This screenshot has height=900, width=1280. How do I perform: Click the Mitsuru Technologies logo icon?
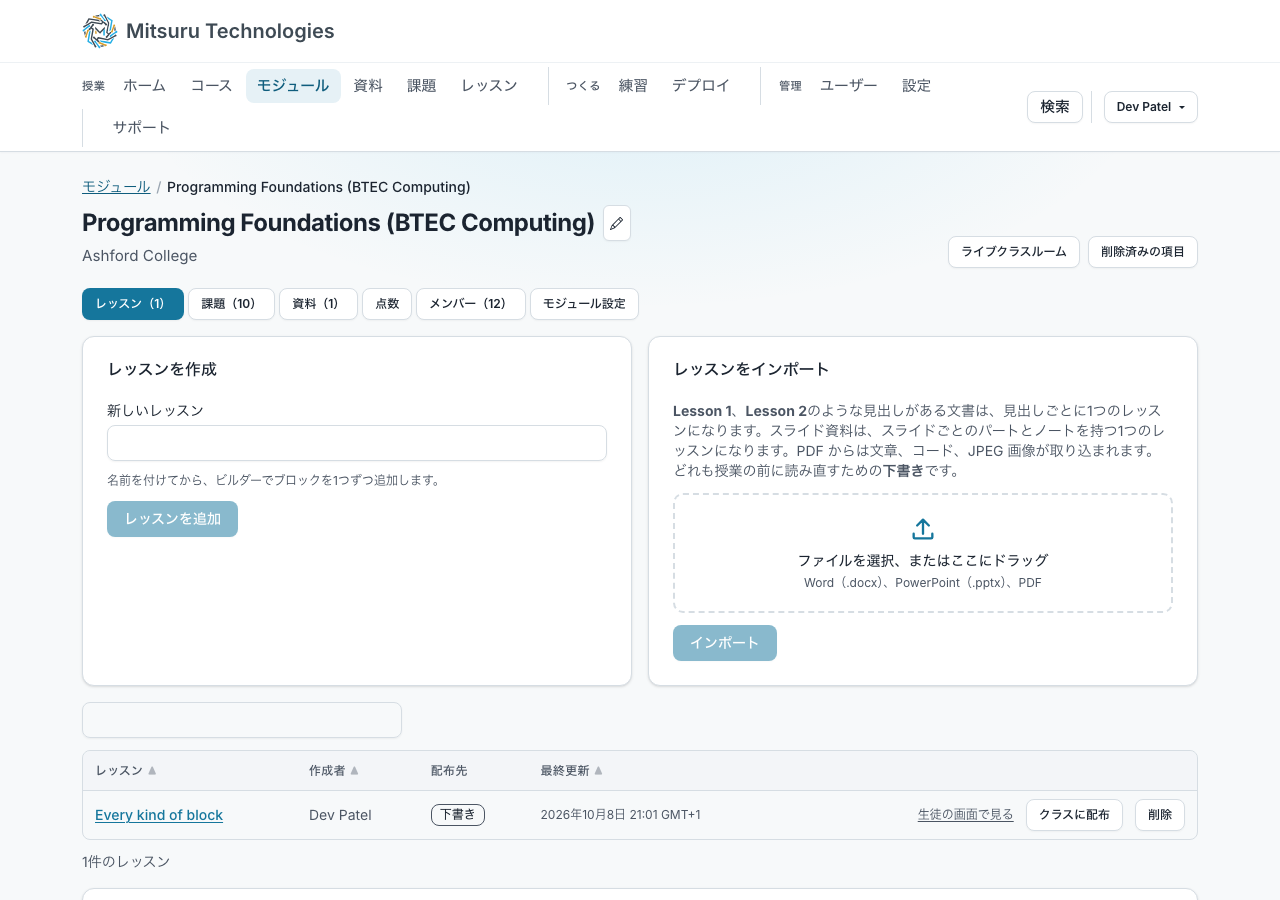(100, 31)
